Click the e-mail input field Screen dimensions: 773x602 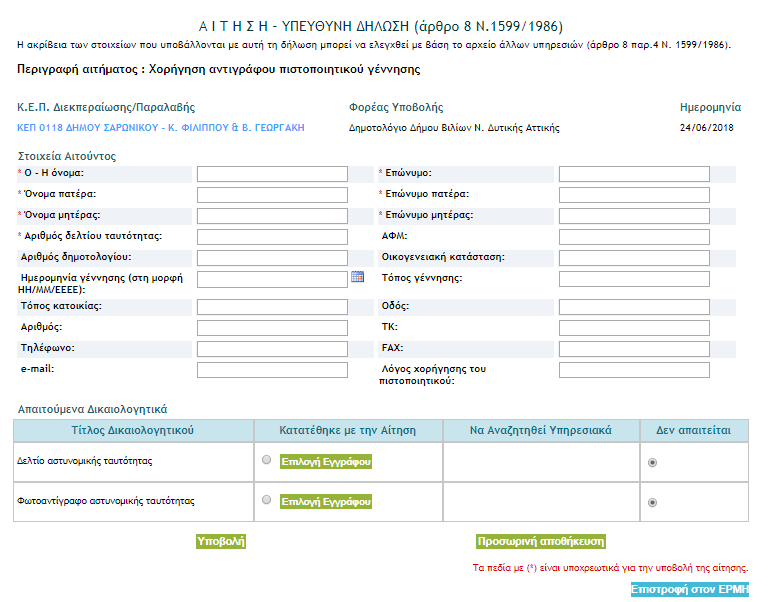(x=272, y=370)
